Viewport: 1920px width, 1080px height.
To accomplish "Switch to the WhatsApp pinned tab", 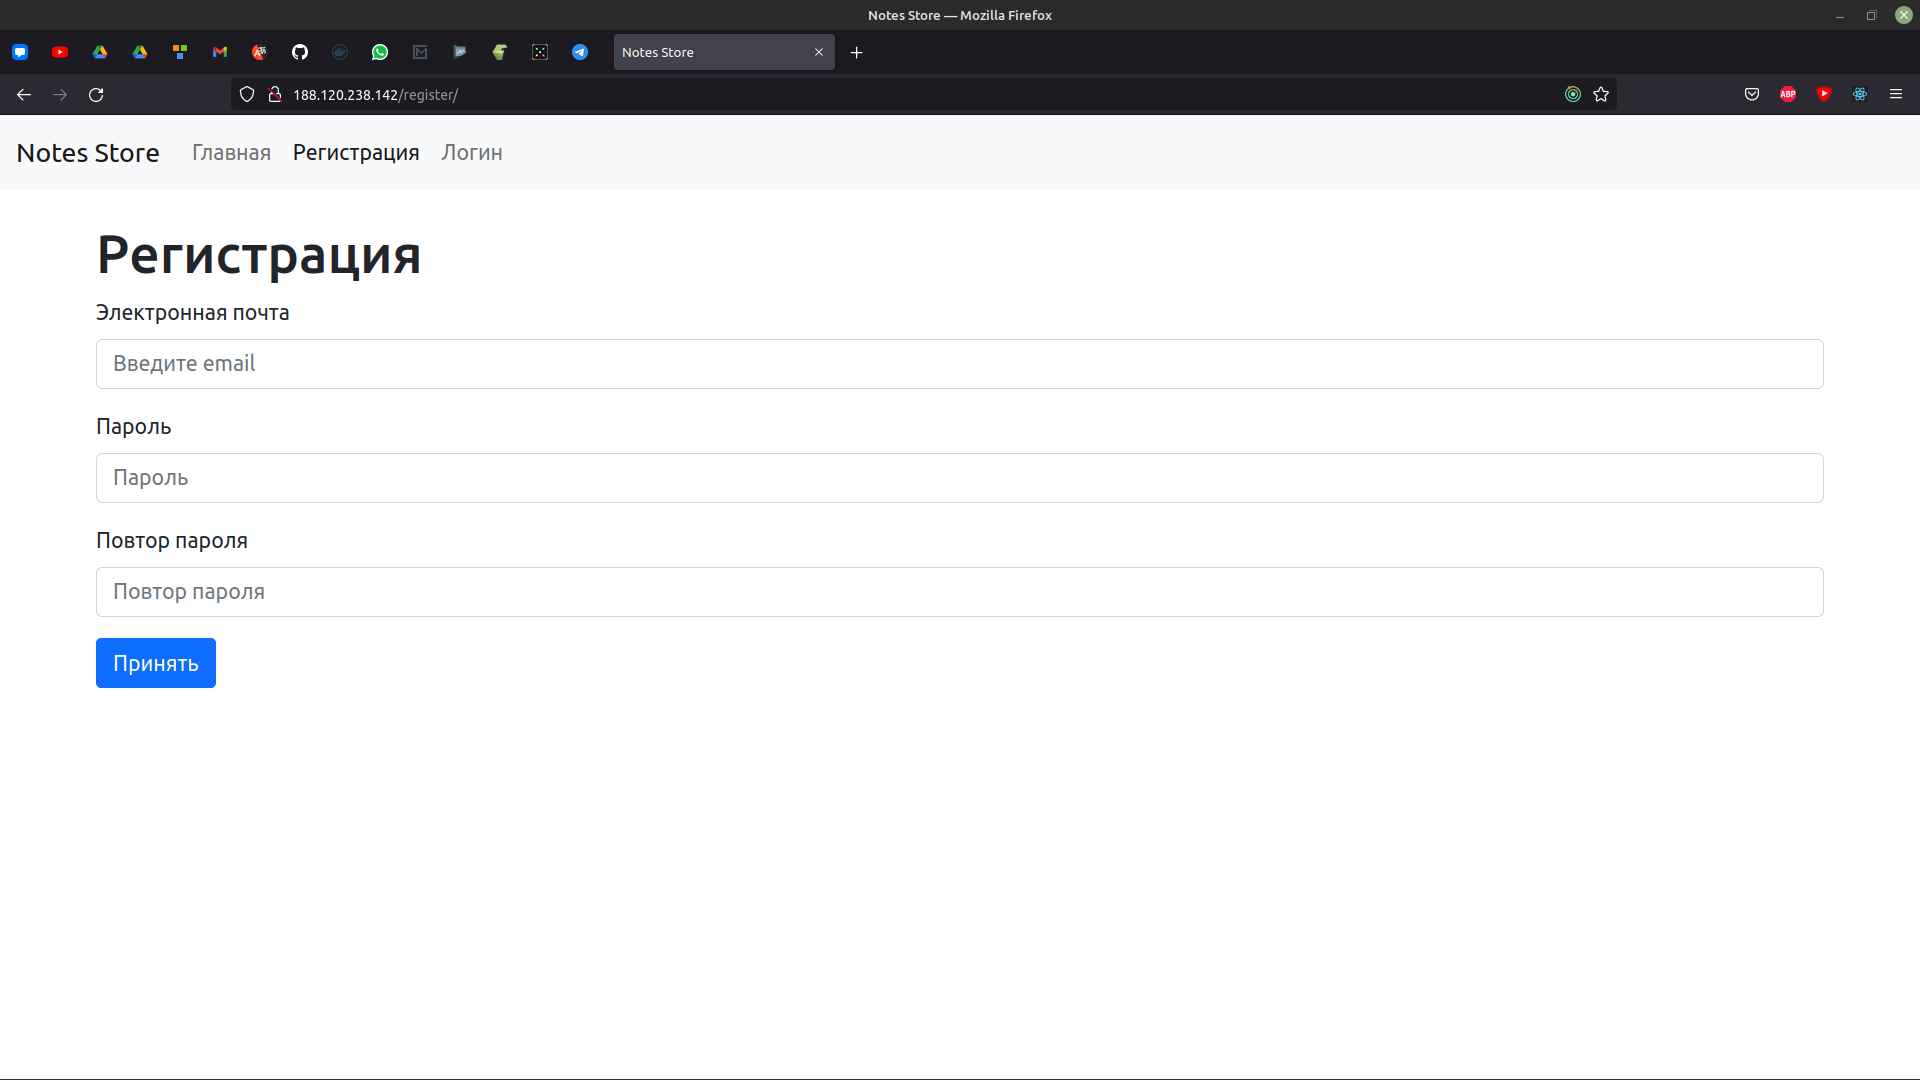I will (380, 52).
